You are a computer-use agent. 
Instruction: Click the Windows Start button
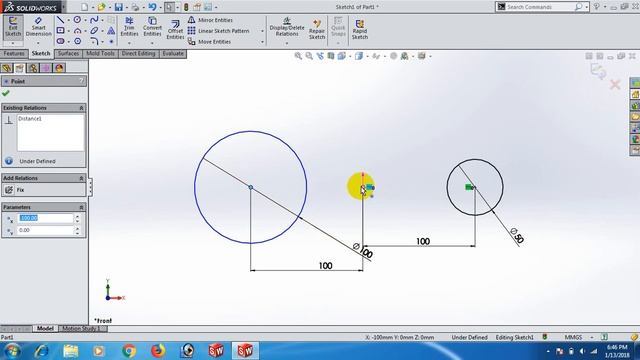tap(12, 351)
